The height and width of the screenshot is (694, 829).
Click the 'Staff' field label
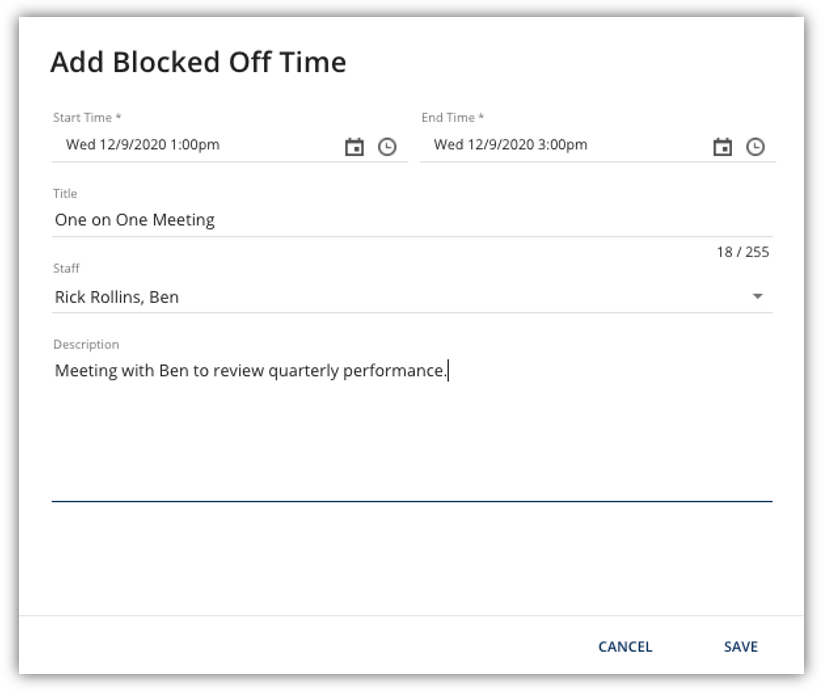tap(66, 269)
